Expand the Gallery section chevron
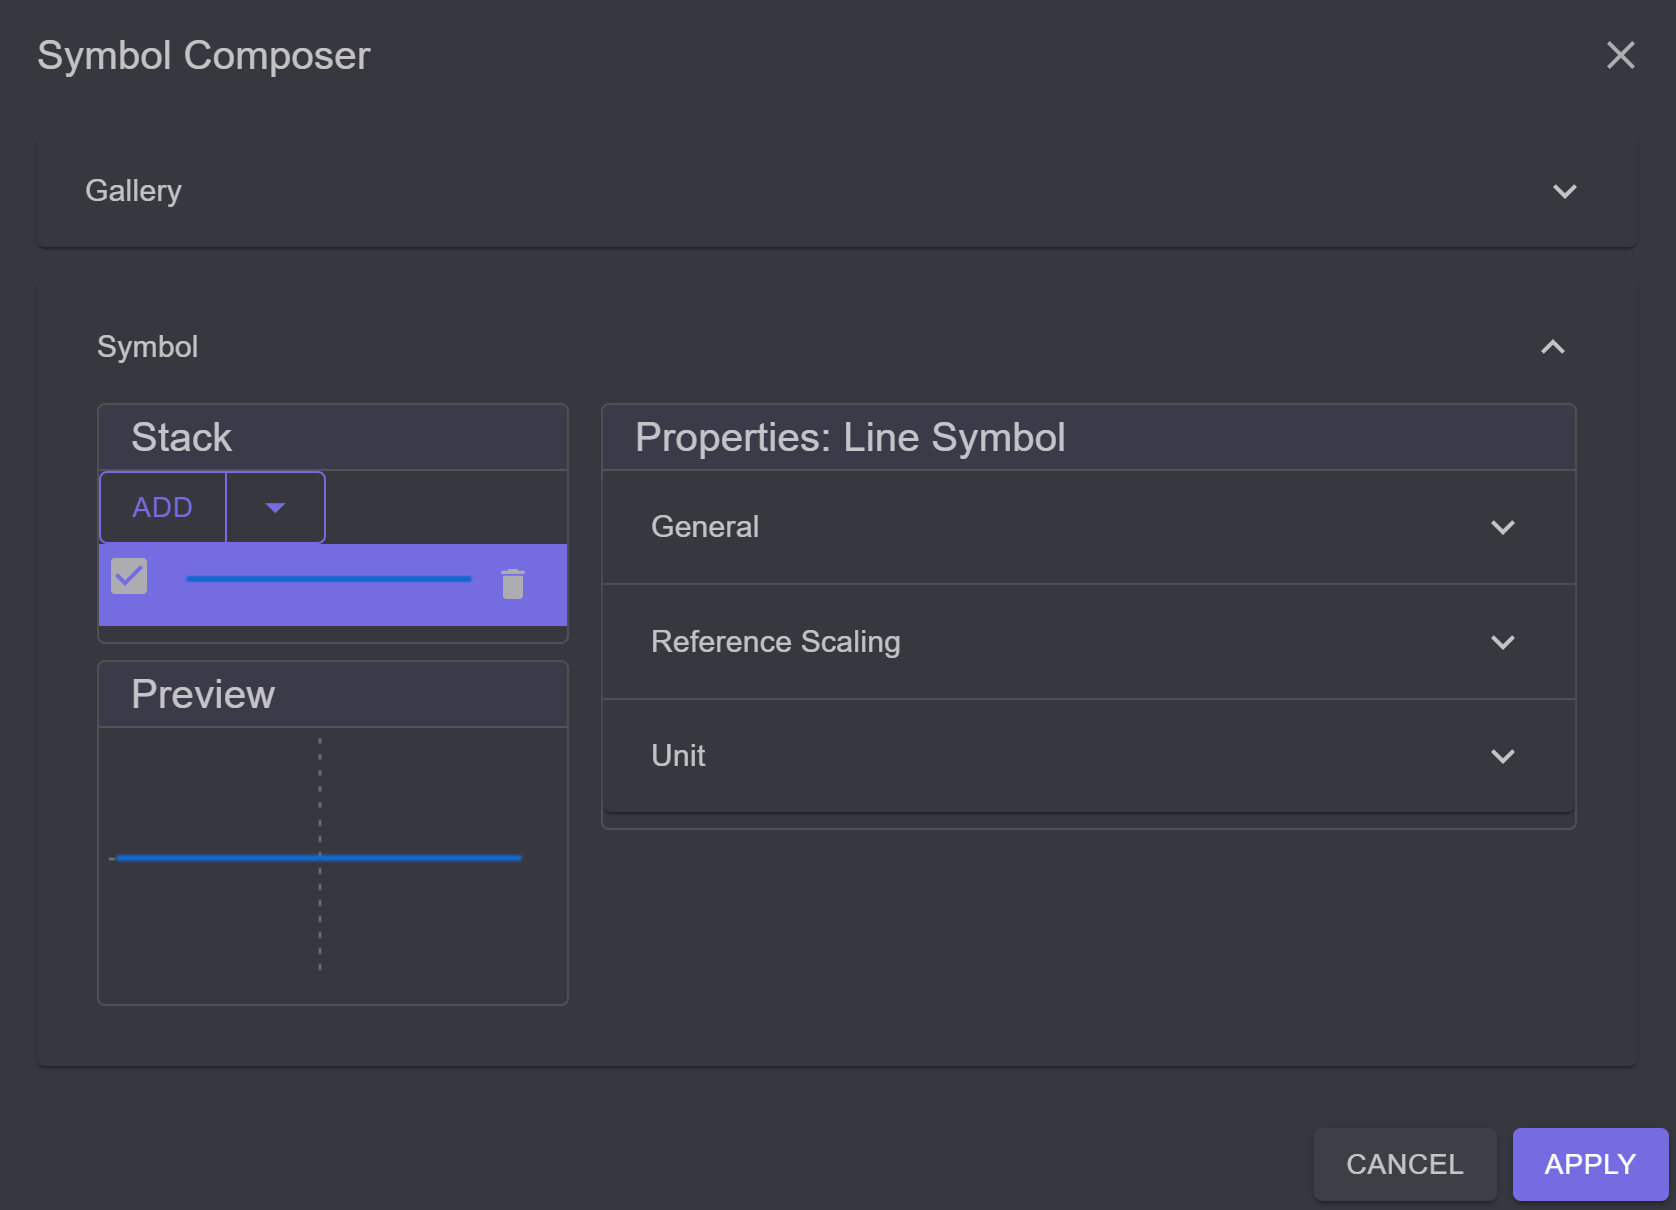The width and height of the screenshot is (1676, 1210). coord(1564,191)
